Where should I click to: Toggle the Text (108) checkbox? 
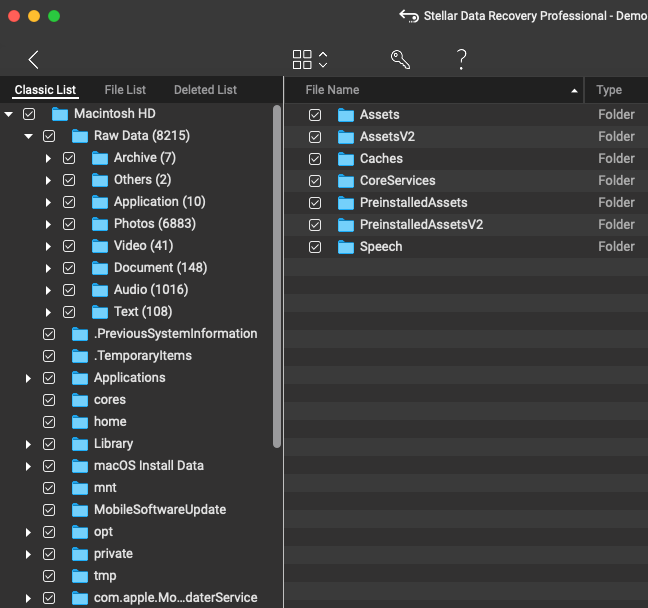point(69,312)
